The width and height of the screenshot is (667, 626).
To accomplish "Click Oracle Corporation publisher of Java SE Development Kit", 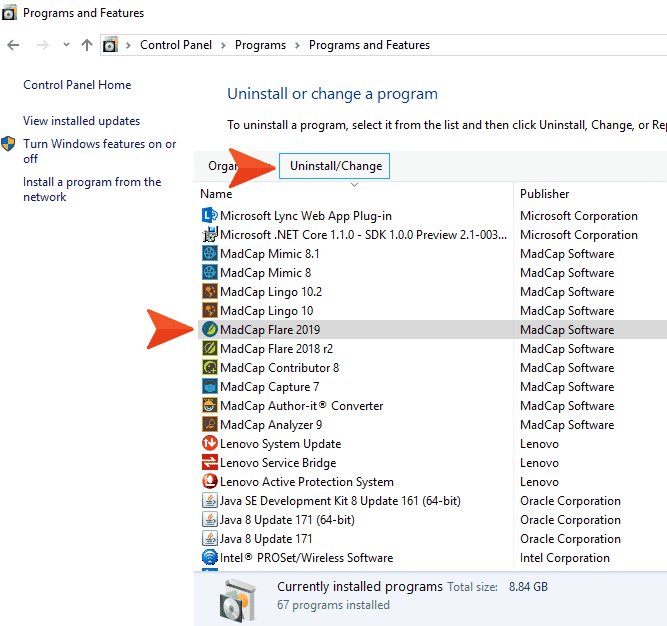I will click(x=570, y=501).
